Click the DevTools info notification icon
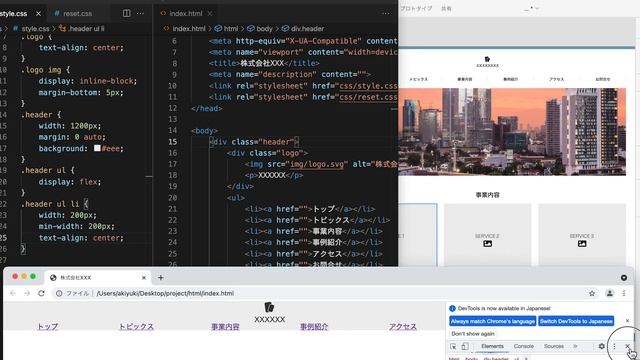The image size is (640, 360). point(452,308)
